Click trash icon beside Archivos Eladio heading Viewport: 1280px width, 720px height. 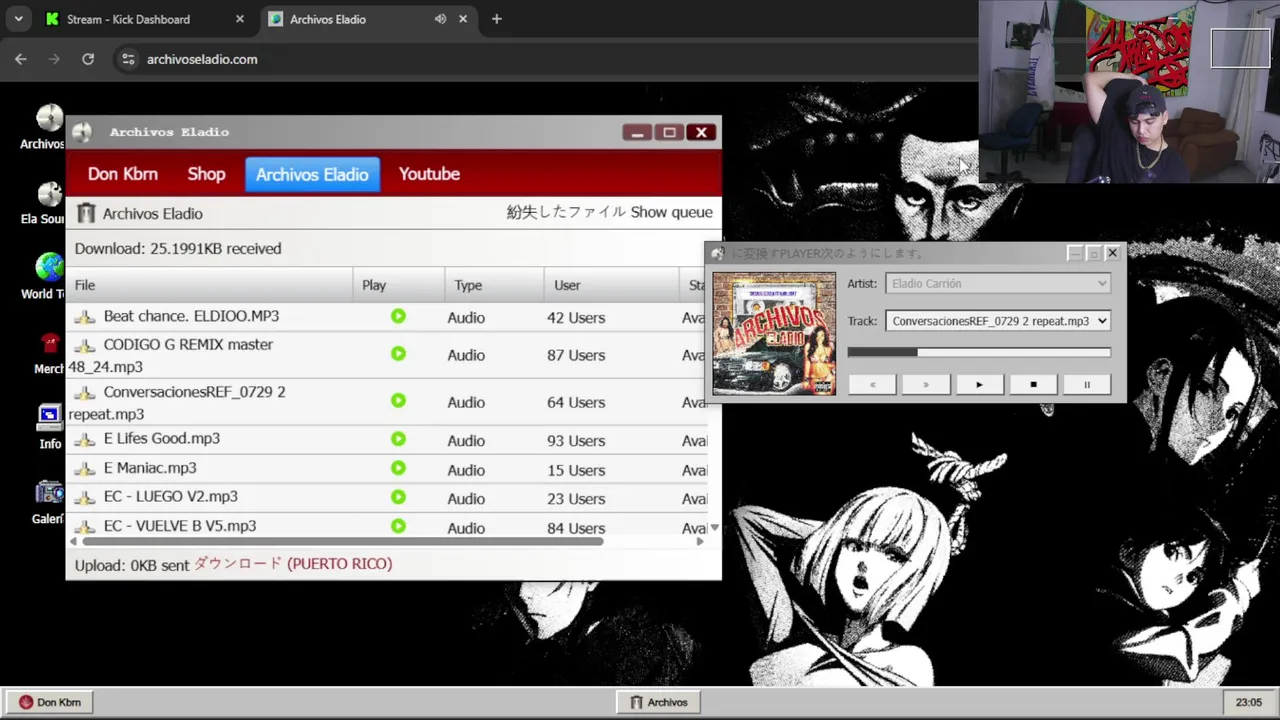[x=86, y=213]
